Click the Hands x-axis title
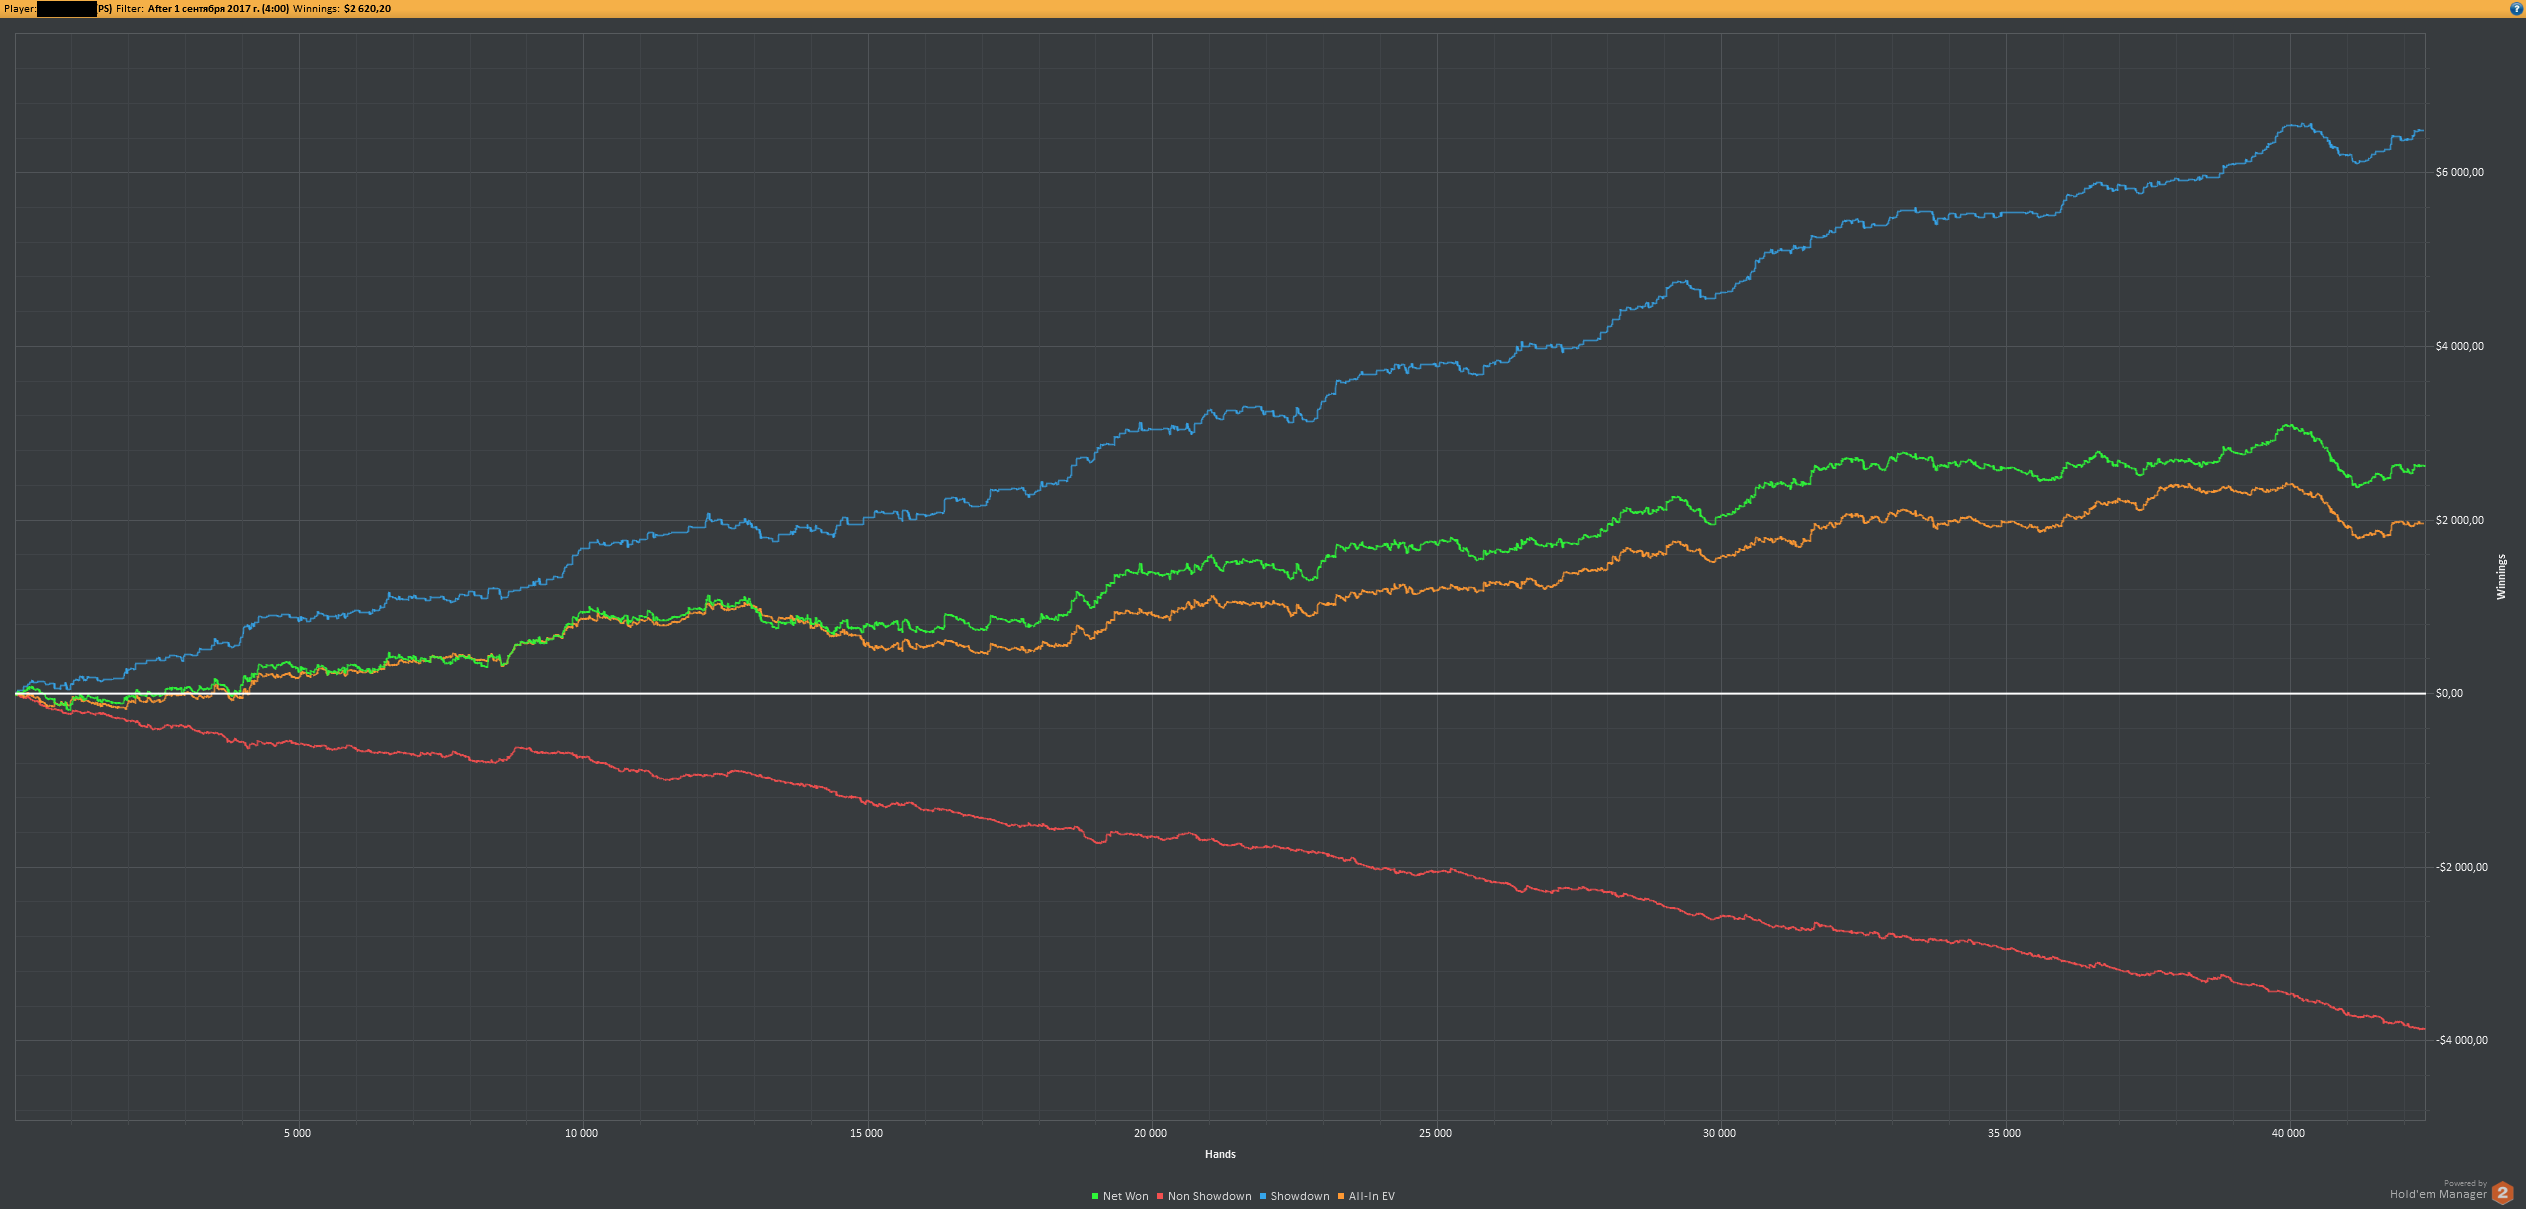This screenshot has width=2526, height=1209. click(1220, 1154)
